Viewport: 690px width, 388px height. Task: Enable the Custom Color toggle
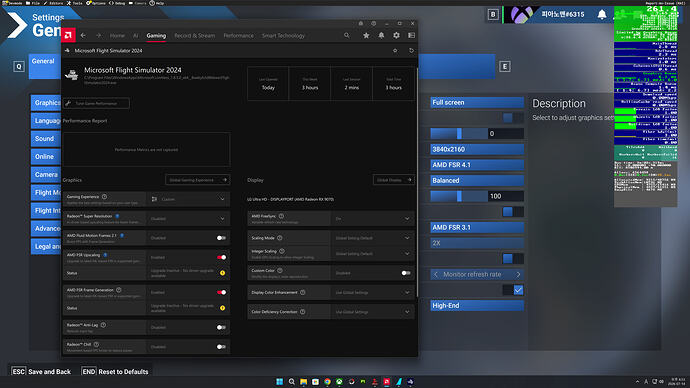[406, 273]
